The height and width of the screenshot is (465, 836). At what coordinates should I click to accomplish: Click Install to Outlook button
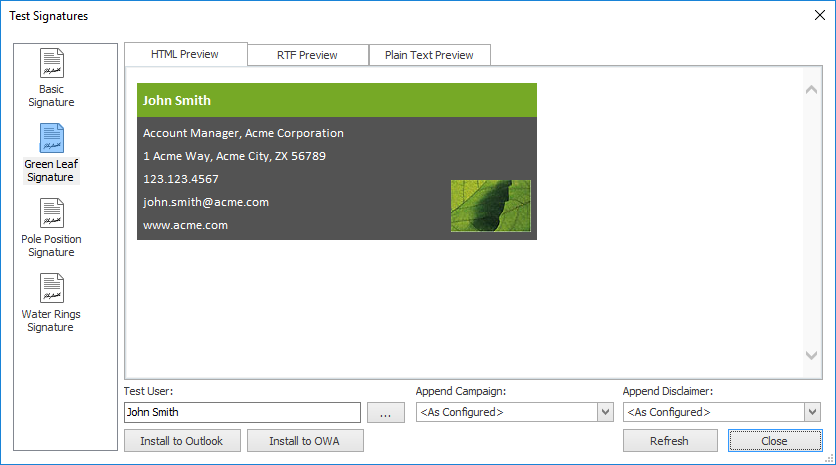tap(182, 441)
